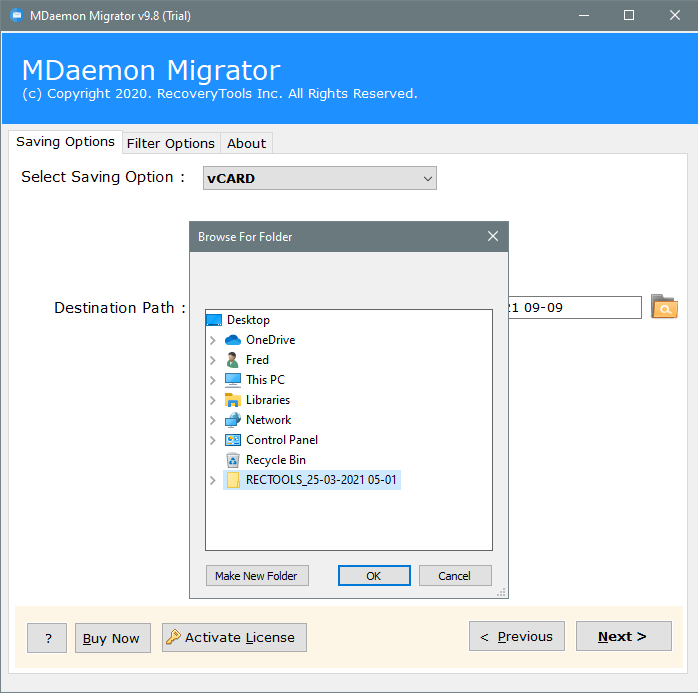Select the Recycle Bin label
This screenshot has width=698, height=693.
[x=276, y=460]
